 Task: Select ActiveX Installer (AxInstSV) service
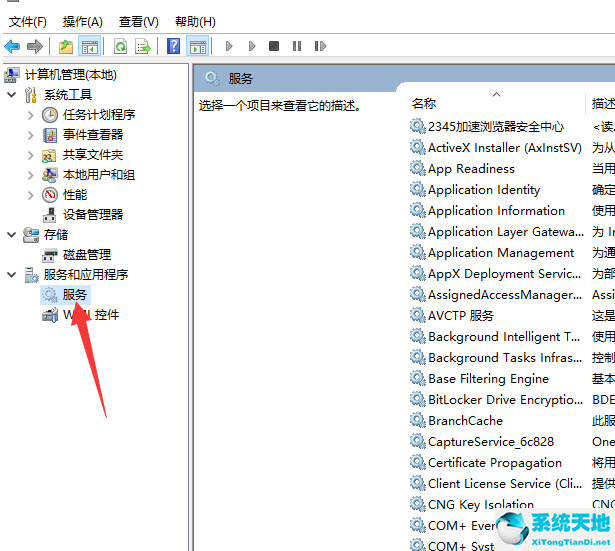(505, 148)
